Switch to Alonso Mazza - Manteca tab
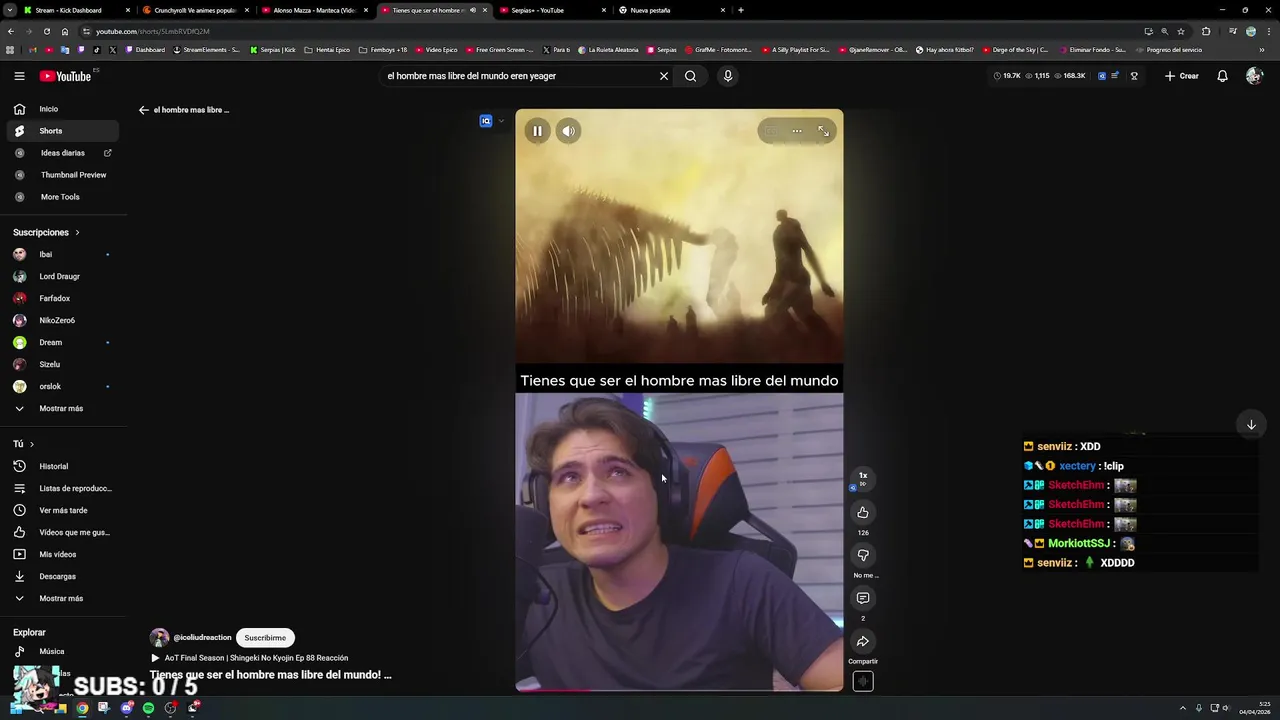Image resolution: width=1280 pixels, height=720 pixels. pos(314,10)
